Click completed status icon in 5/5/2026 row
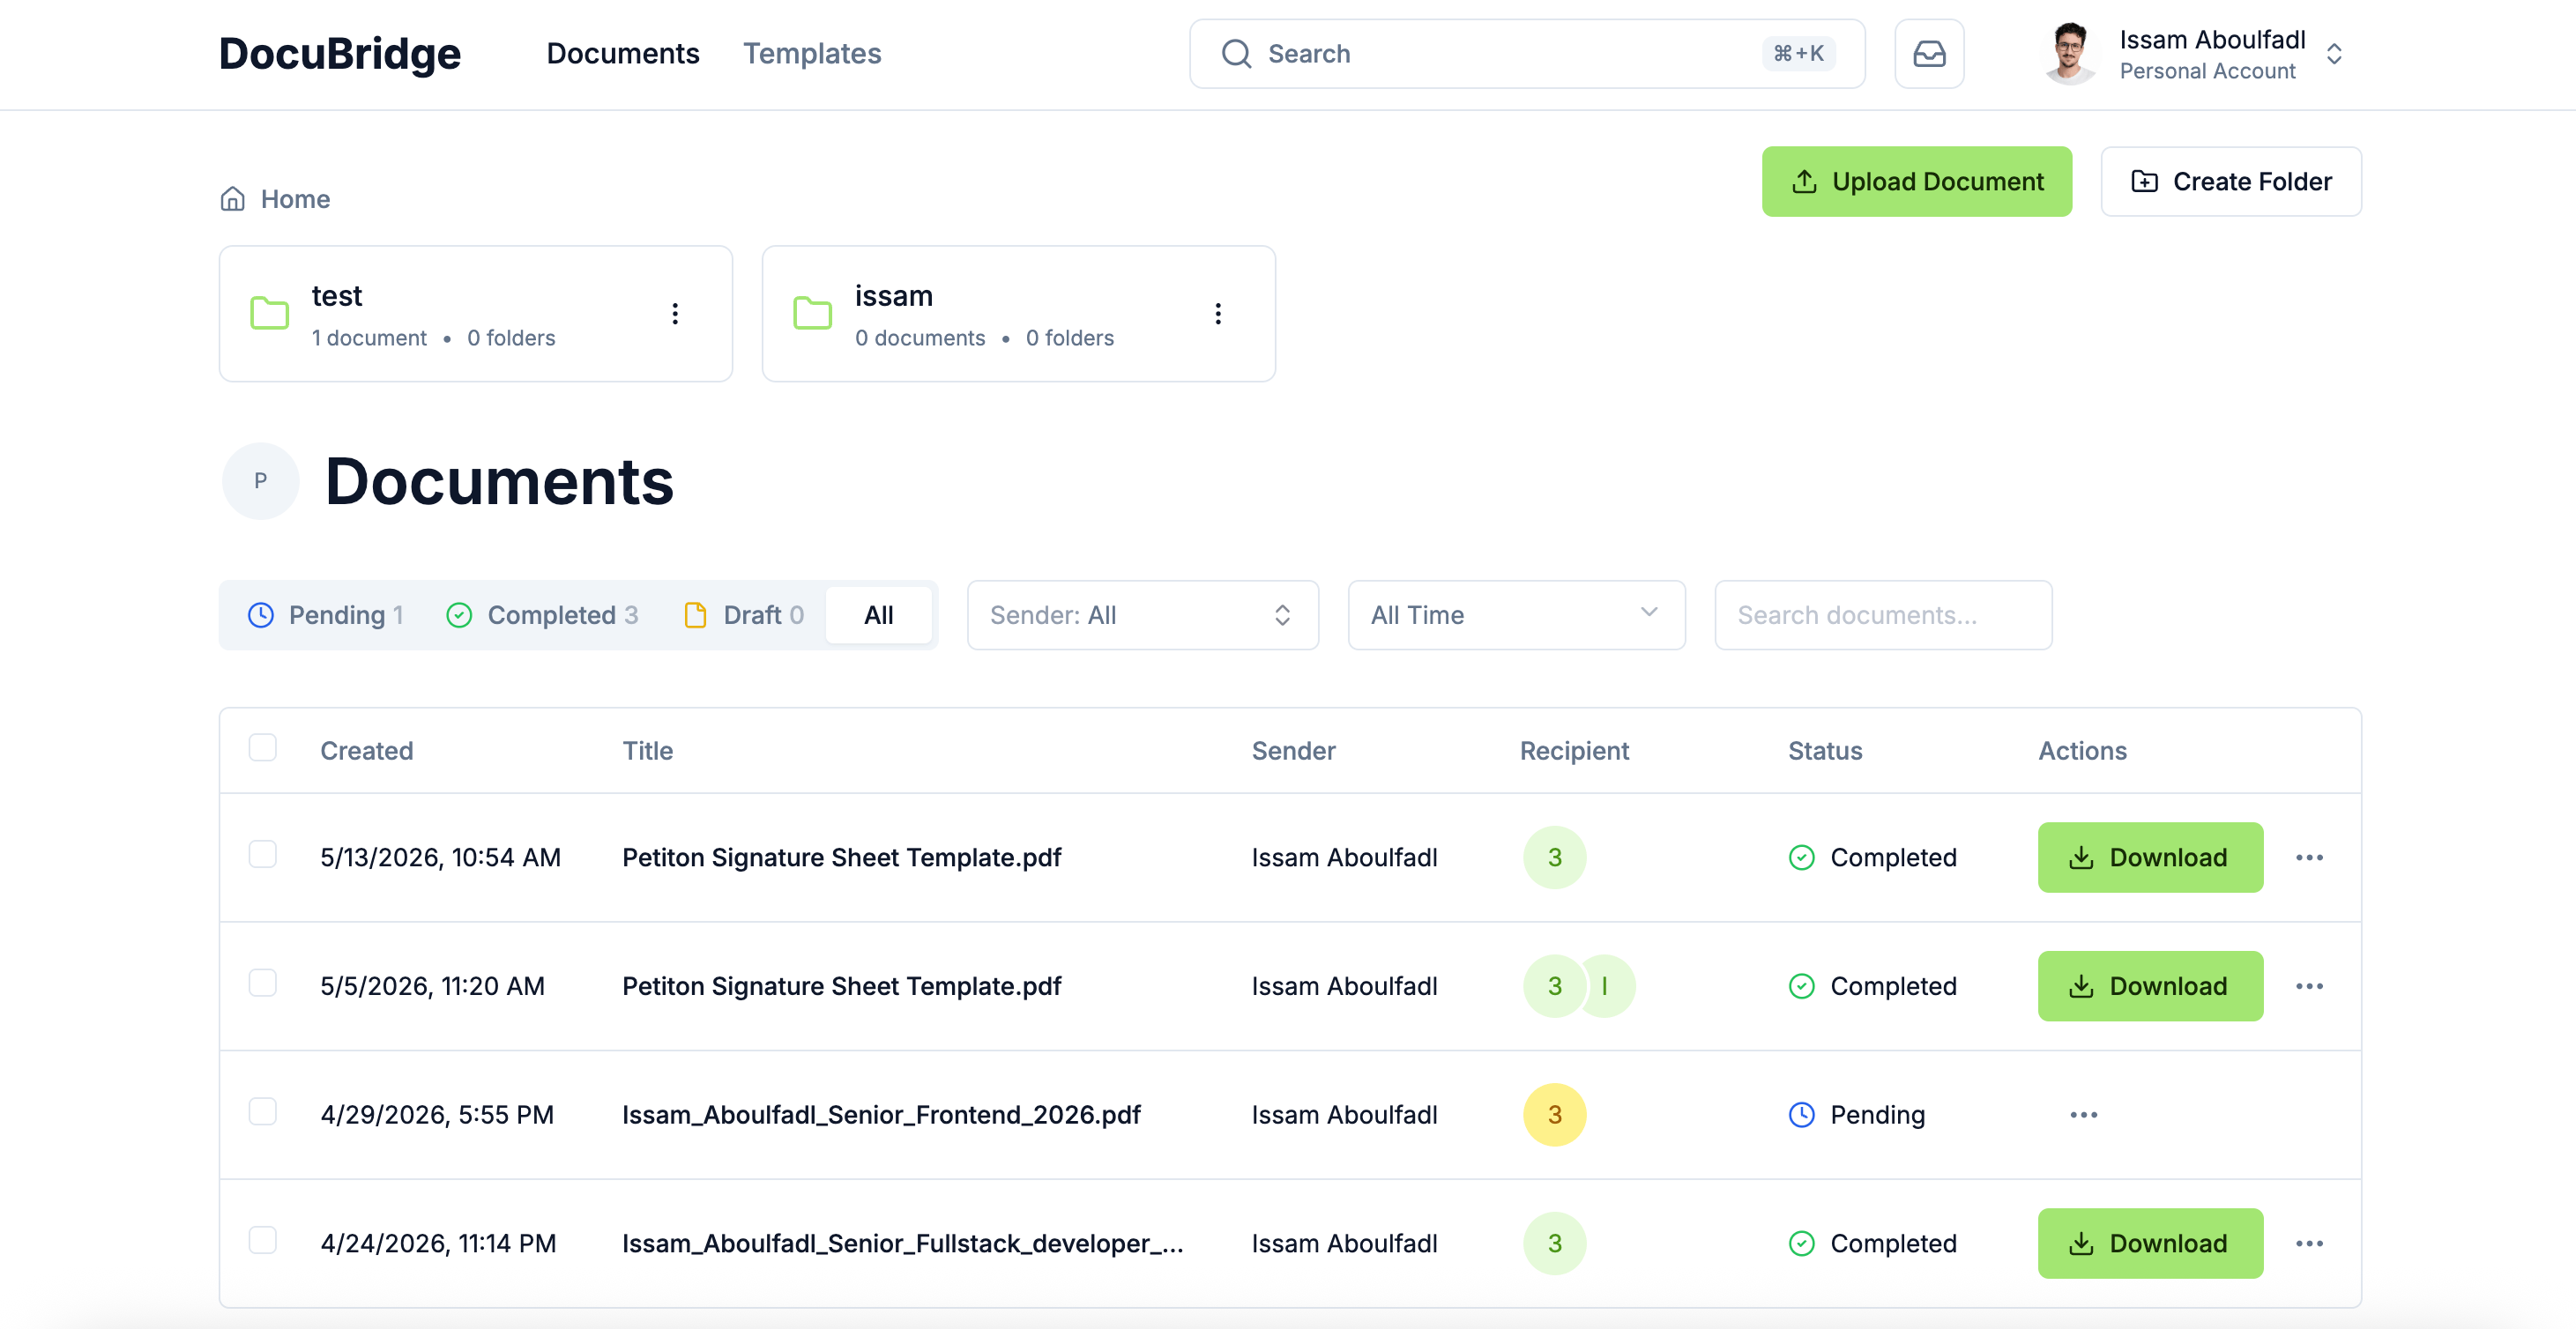Viewport: 2576px width, 1329px height. [1801, 986]
